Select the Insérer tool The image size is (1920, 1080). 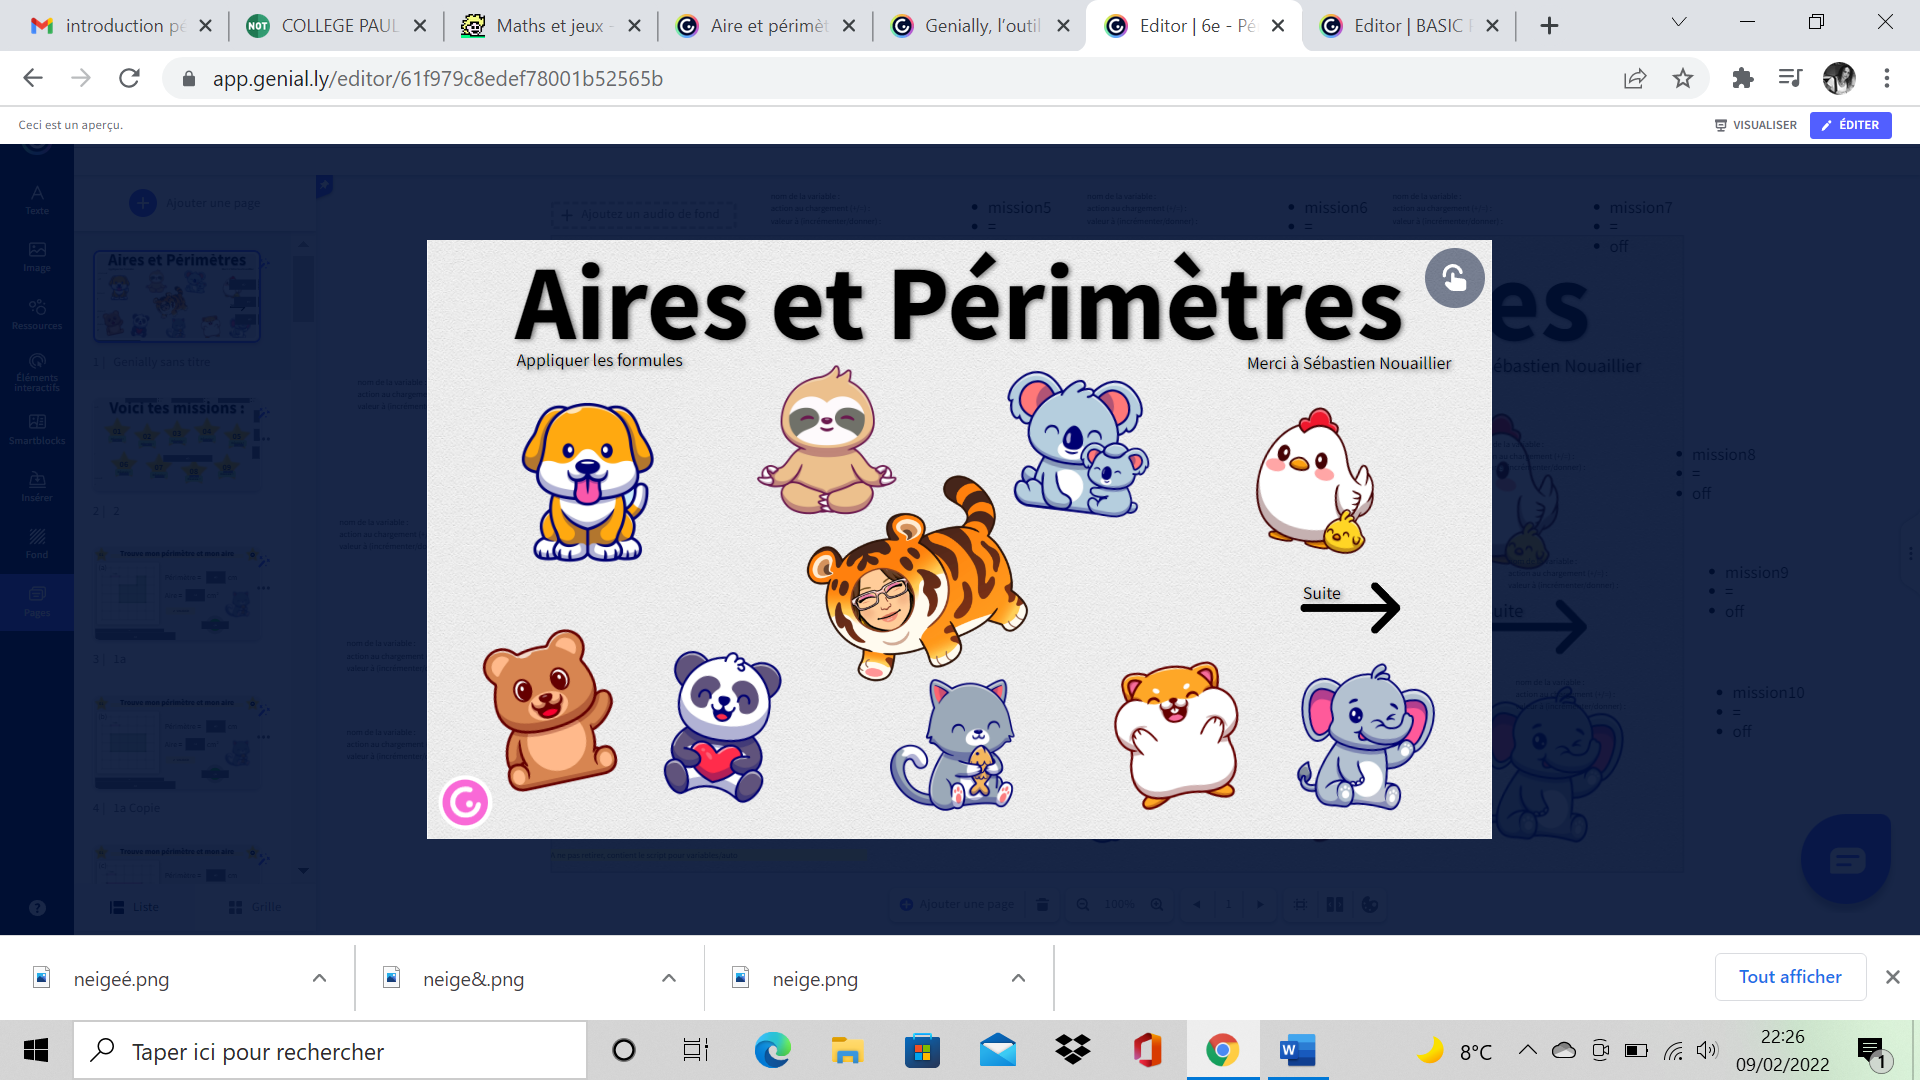tap(36, 485)
